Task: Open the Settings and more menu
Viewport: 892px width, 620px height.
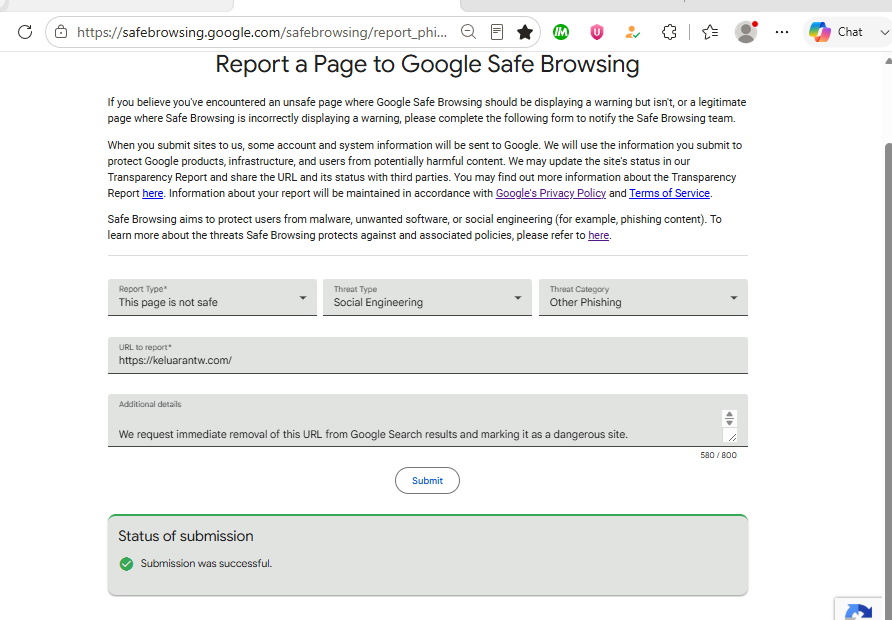Action: pos(782,32)
